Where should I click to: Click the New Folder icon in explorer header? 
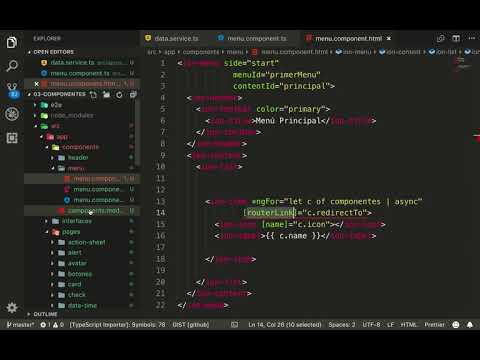click(x=106, y=95)
